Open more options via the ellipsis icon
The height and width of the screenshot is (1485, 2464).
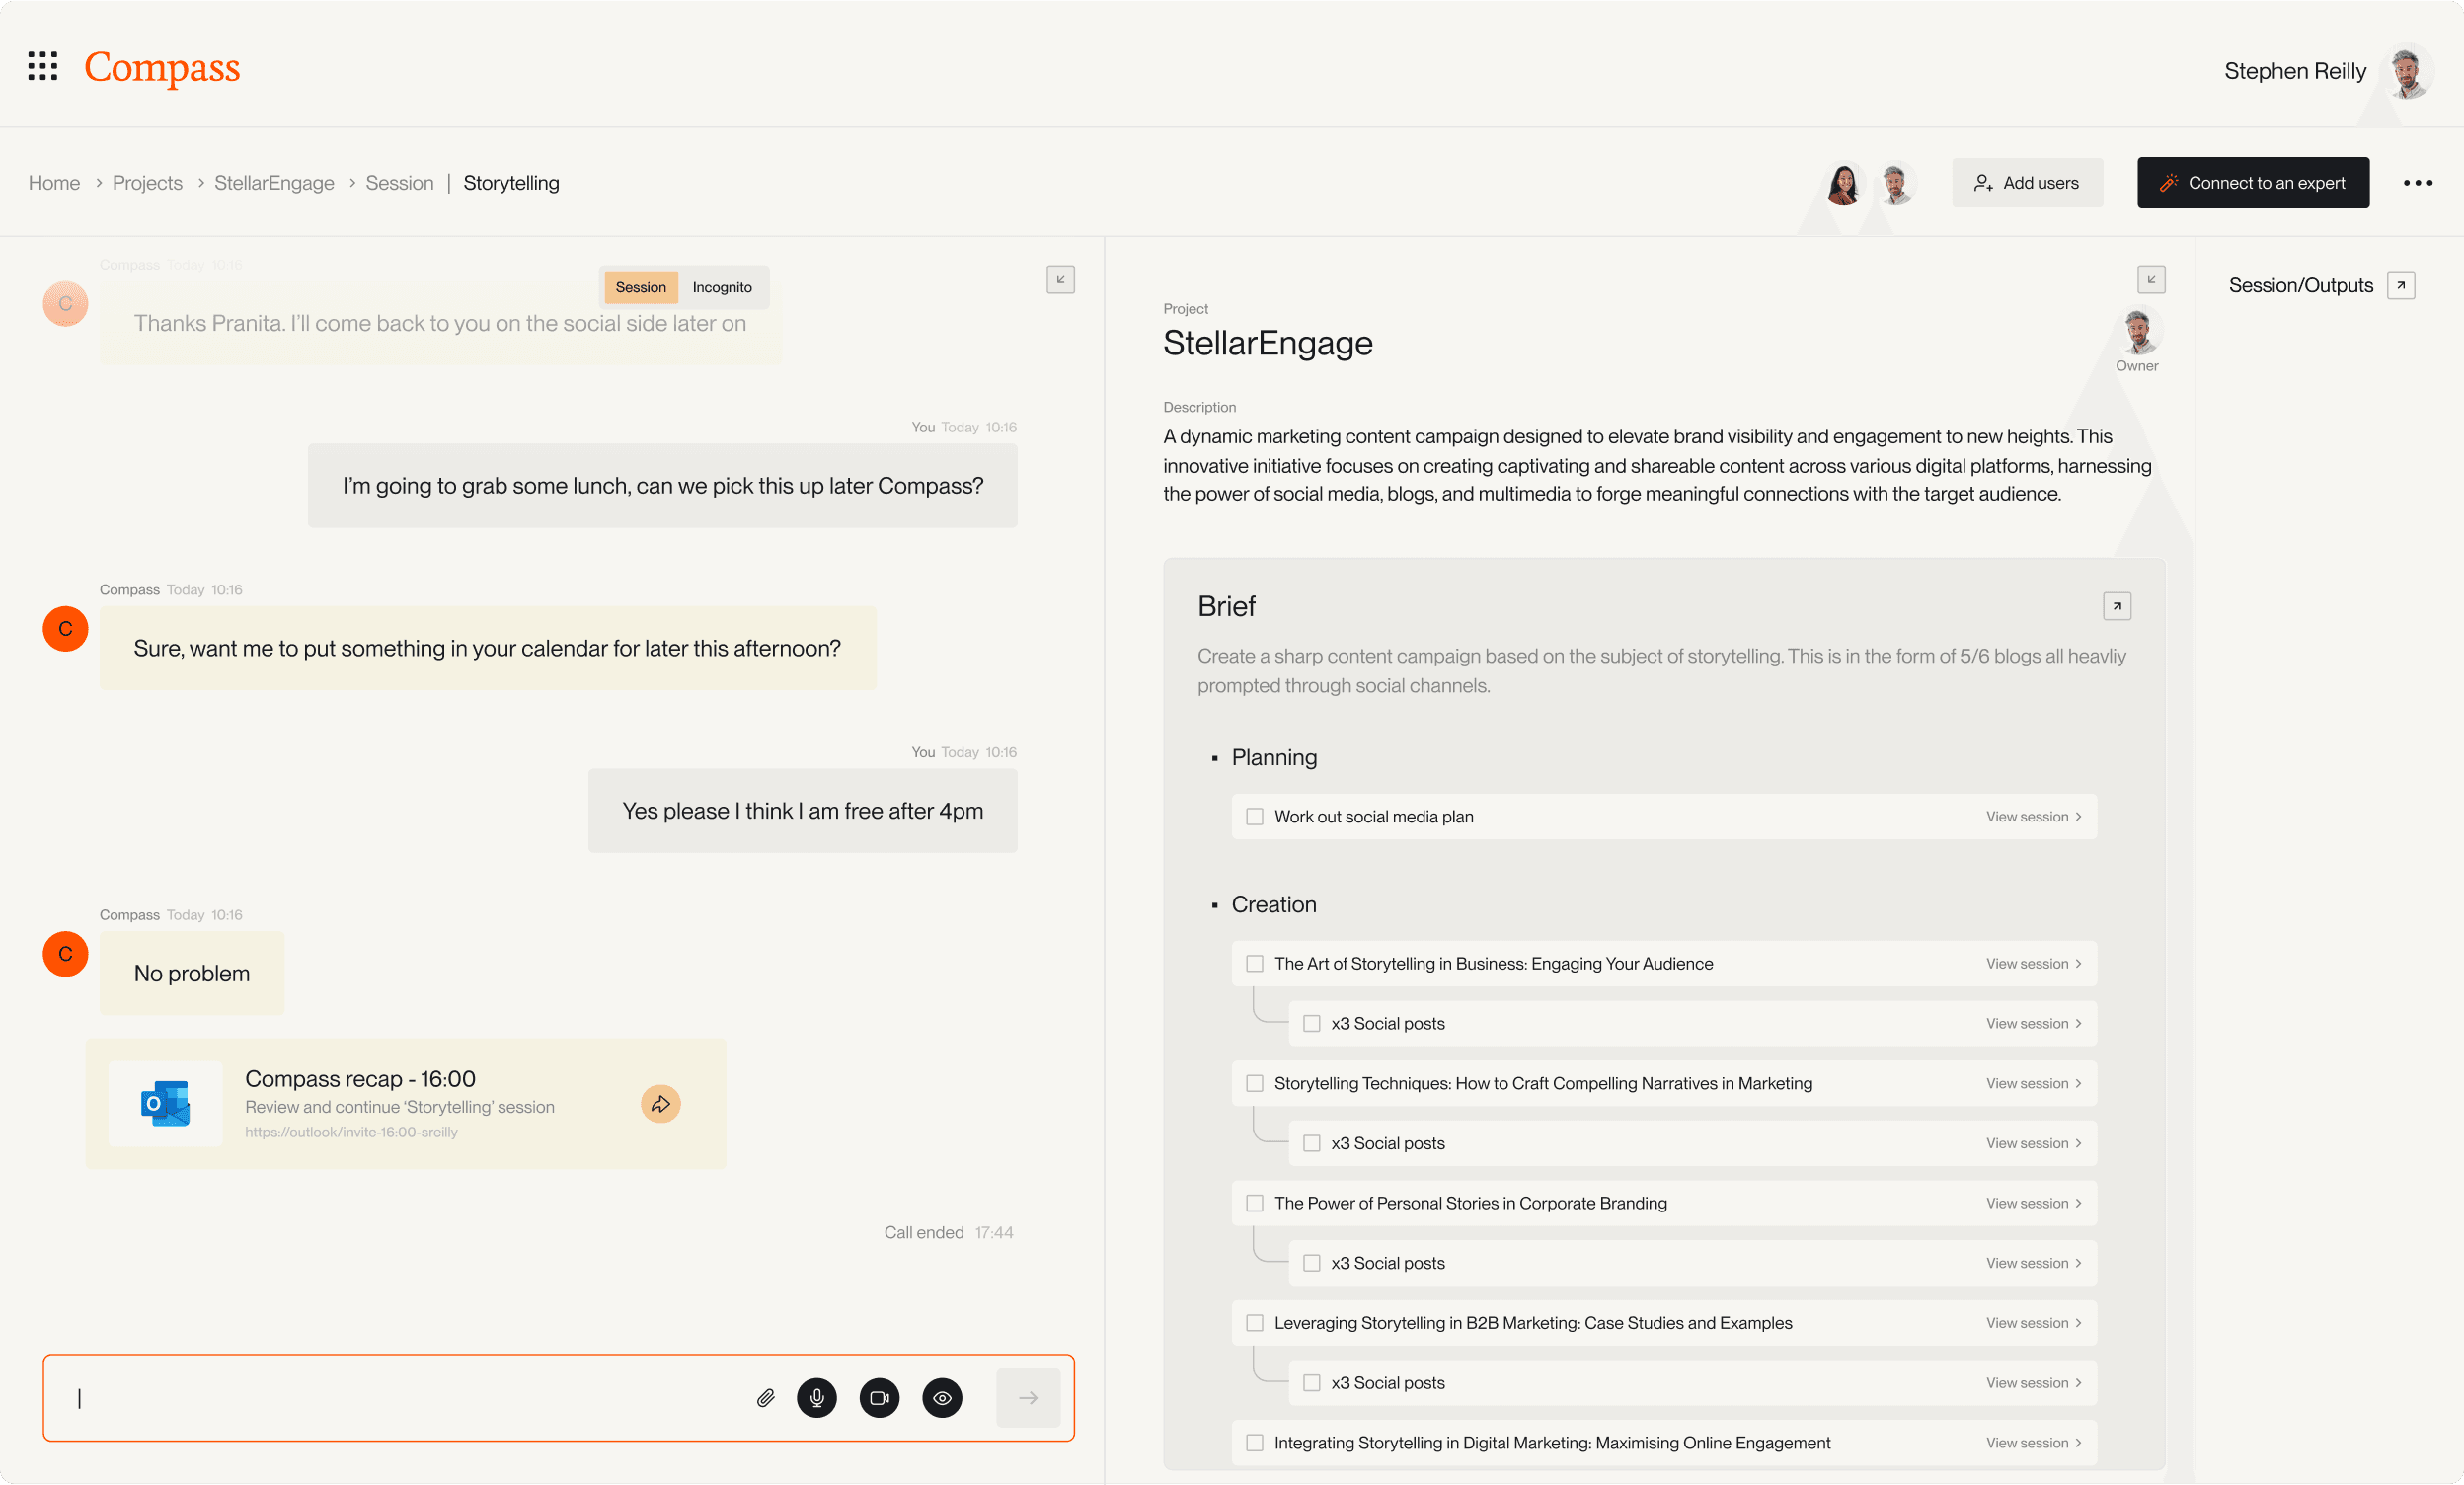[x=2419, y=182]
